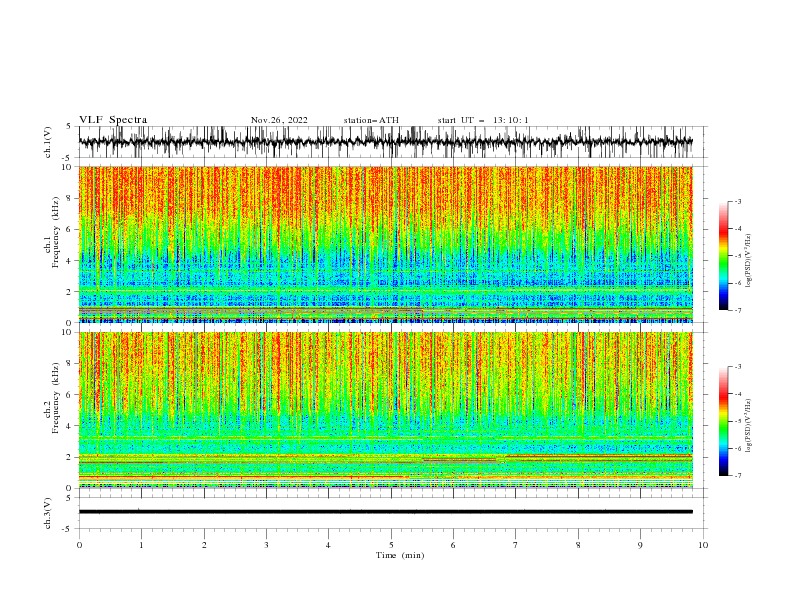
Task: Select the log(PSD) label beside ch.1 colorbar
Action: pyautogui.click(x=749, y=261)
